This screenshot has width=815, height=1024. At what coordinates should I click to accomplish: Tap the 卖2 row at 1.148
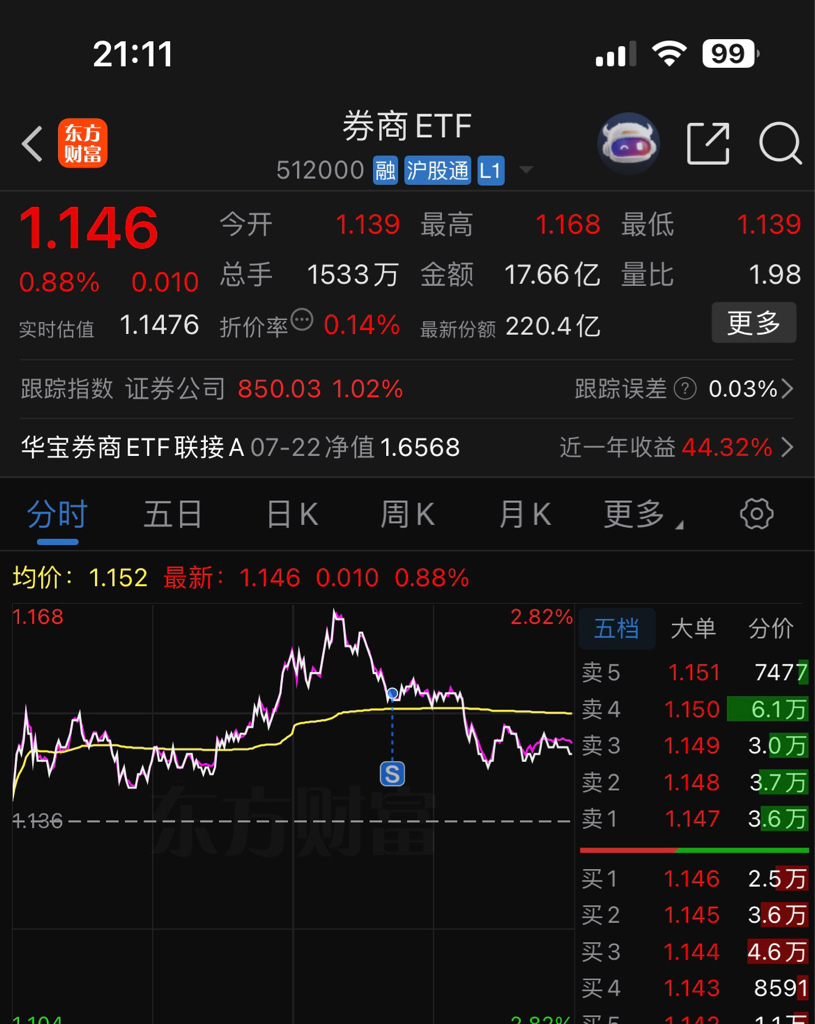pos(695,782)
